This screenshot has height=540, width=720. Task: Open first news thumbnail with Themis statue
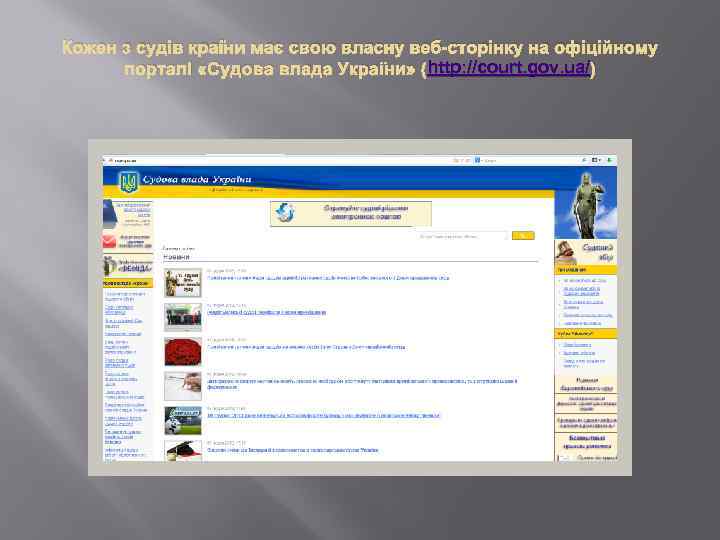click(x=183, y=282)
